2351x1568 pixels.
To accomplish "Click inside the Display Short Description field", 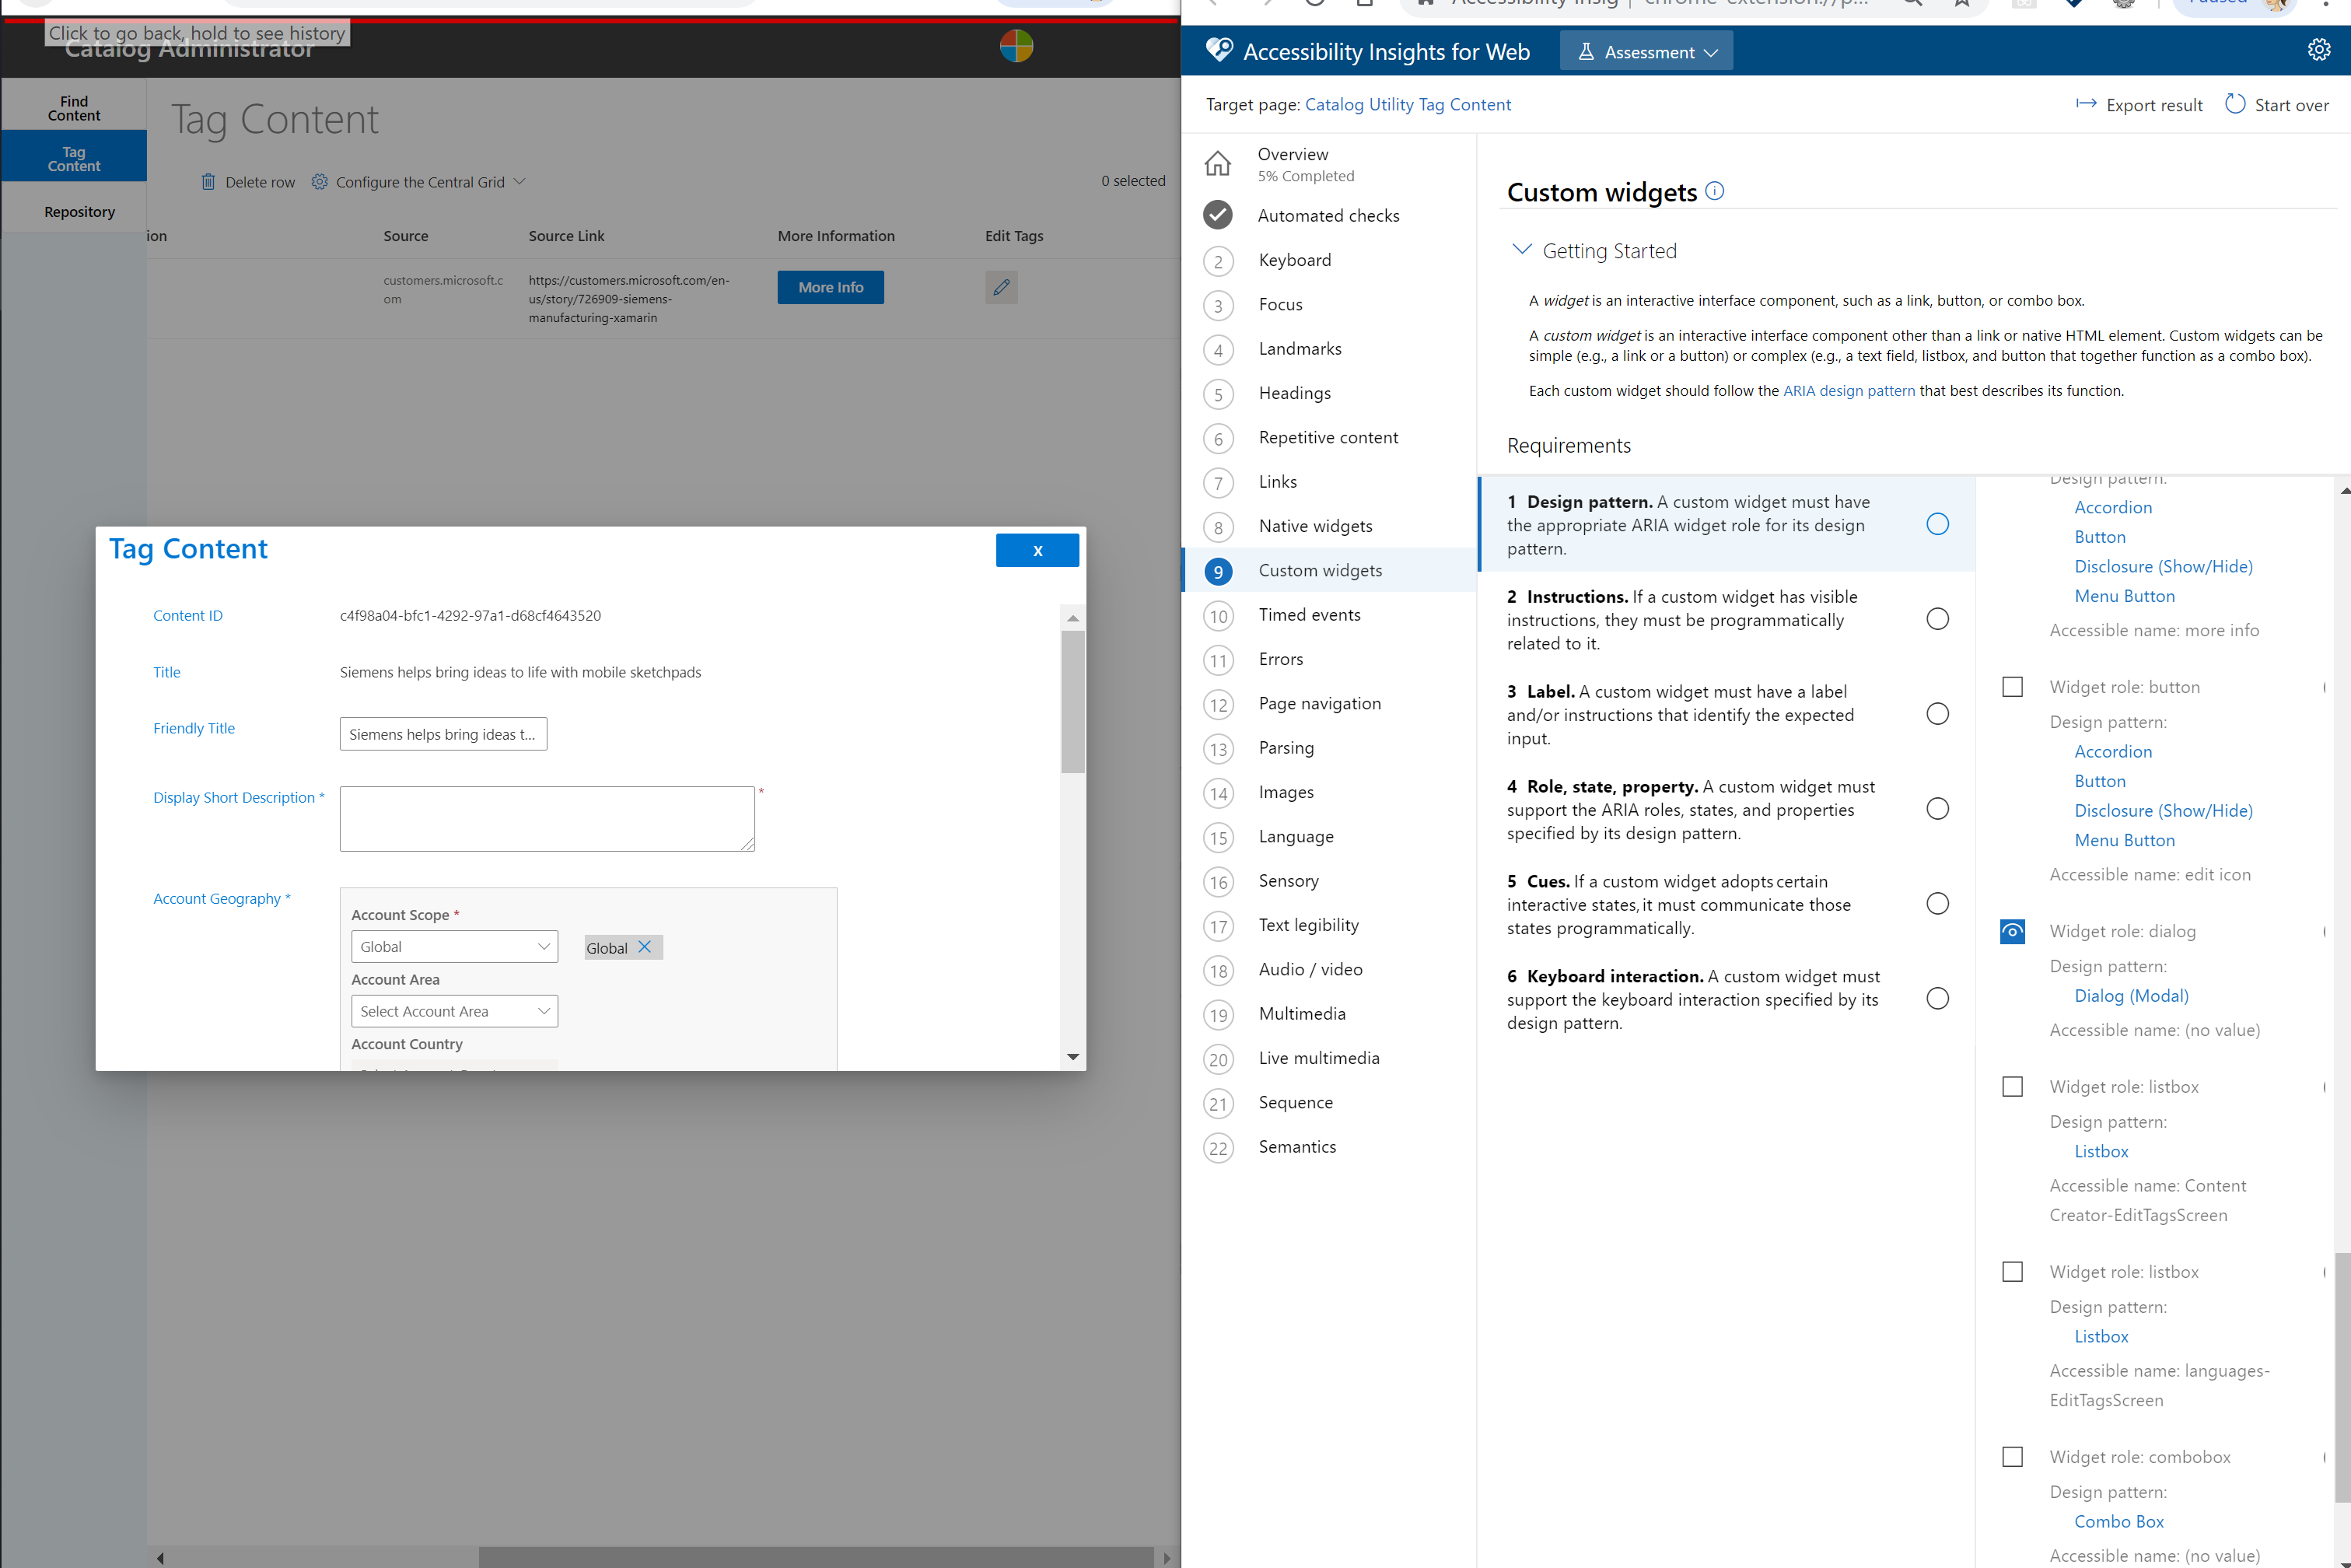I will coord(547,818).
